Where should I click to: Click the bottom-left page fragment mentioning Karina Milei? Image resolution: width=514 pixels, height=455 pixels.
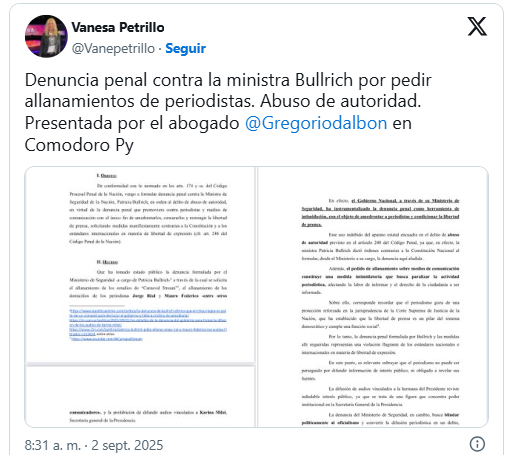(x=148, y=416)
